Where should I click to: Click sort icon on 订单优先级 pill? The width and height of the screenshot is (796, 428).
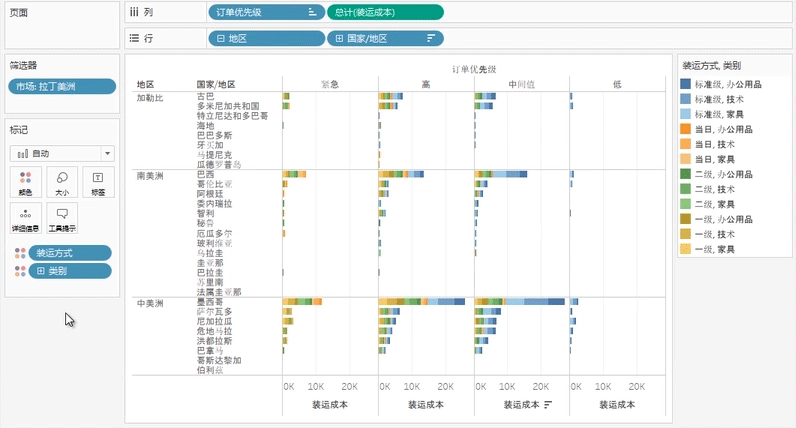tap(312, 12)
